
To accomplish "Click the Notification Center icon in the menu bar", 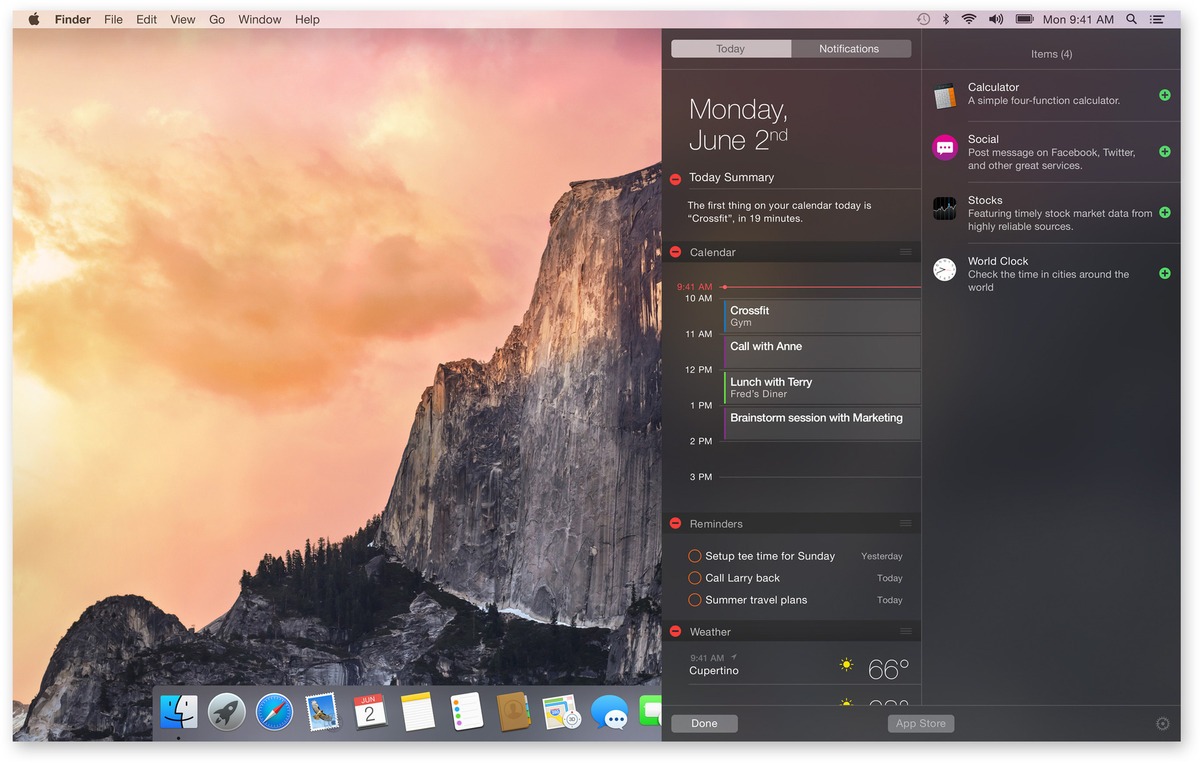I will 1157,18.
